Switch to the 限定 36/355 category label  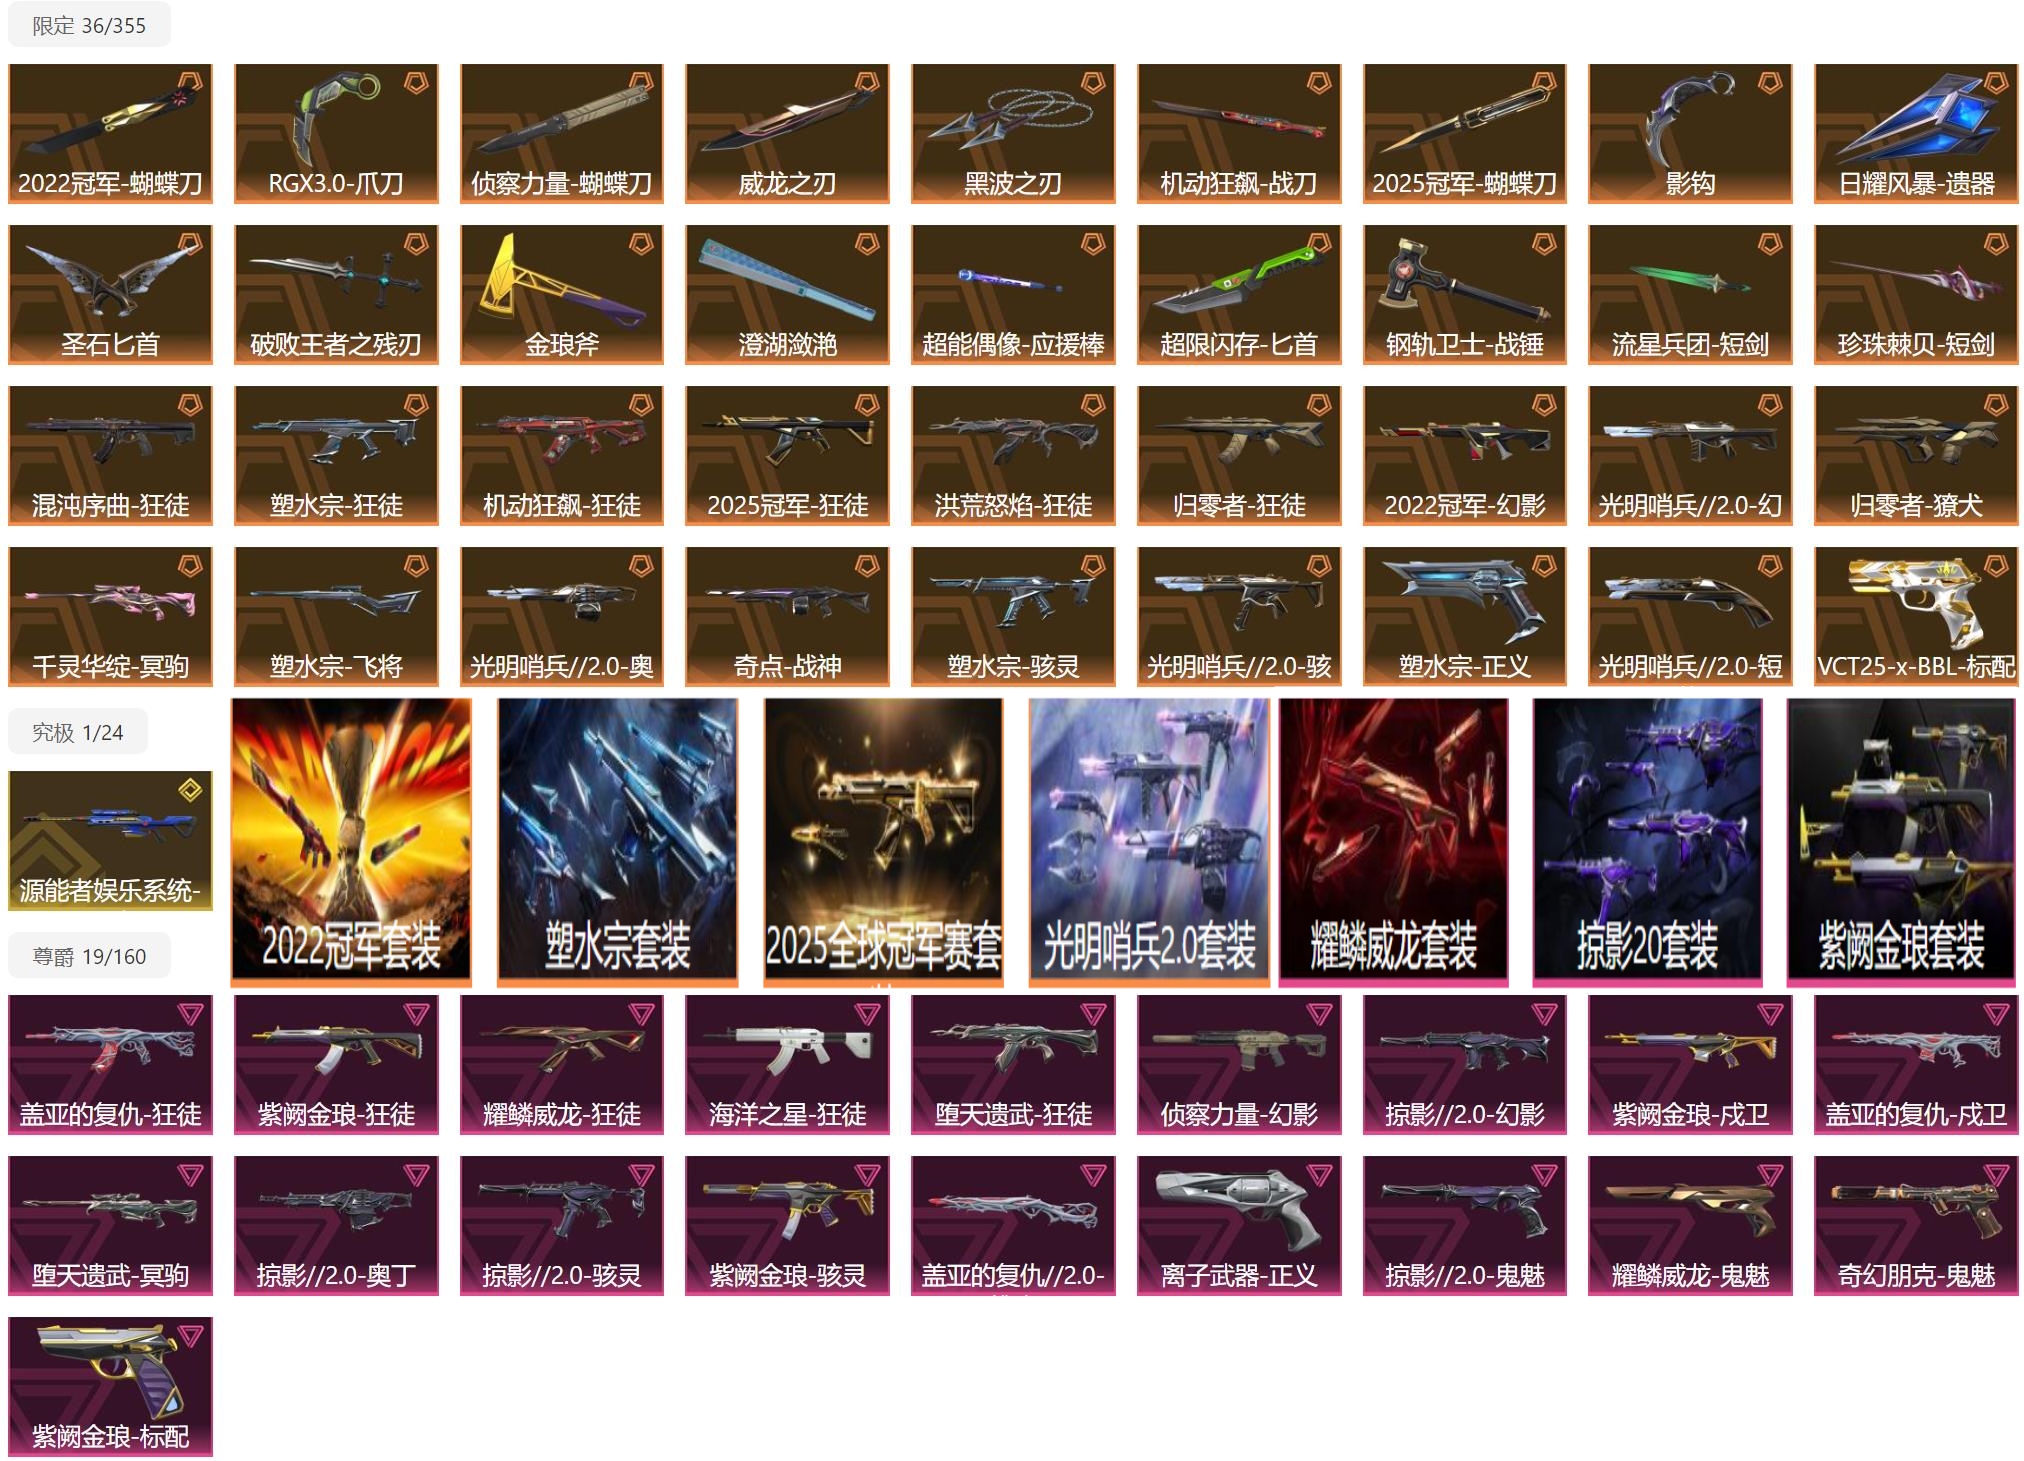pyautogui.click(x=89, y=25)
